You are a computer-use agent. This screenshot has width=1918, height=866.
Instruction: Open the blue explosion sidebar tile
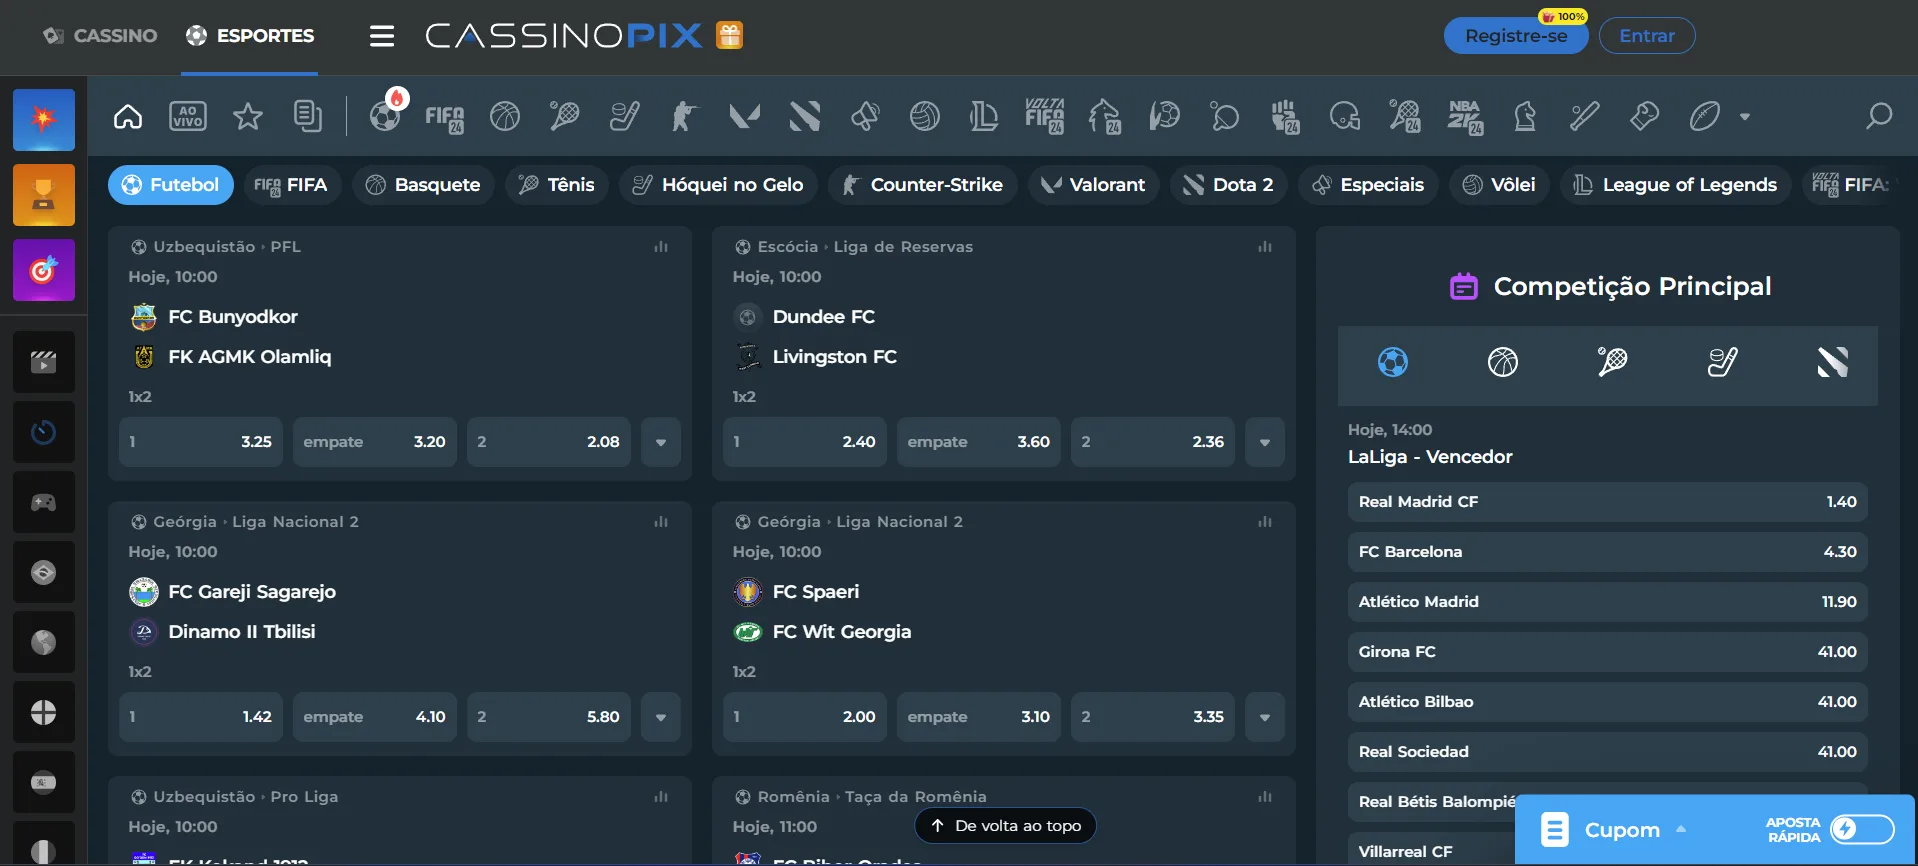pyautogui.click(x=44, y=120)
